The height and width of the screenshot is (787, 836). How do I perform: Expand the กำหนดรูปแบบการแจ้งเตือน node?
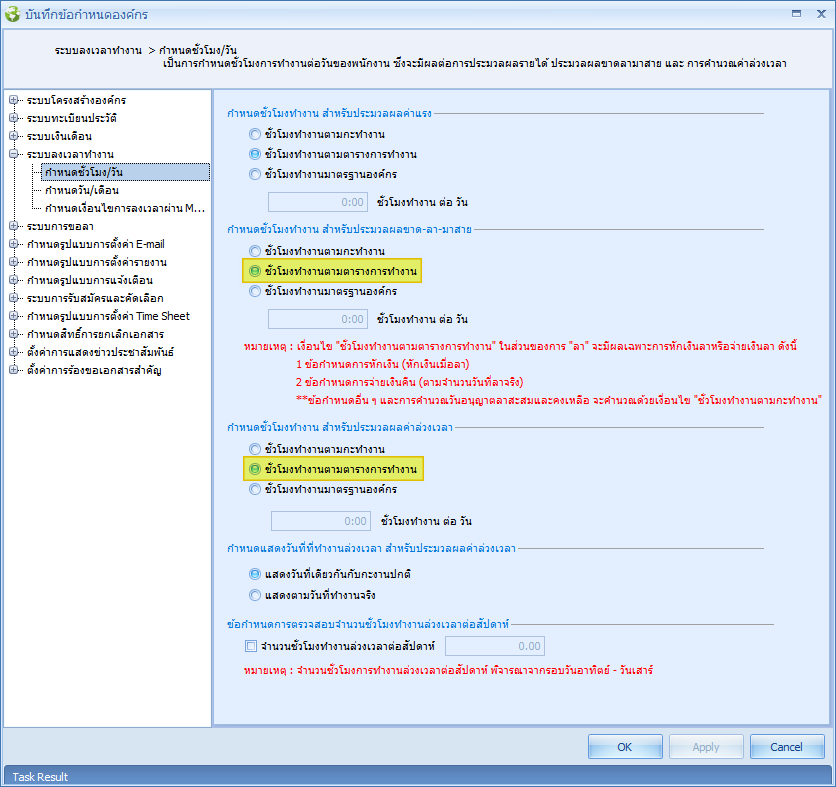coord(13,280)
